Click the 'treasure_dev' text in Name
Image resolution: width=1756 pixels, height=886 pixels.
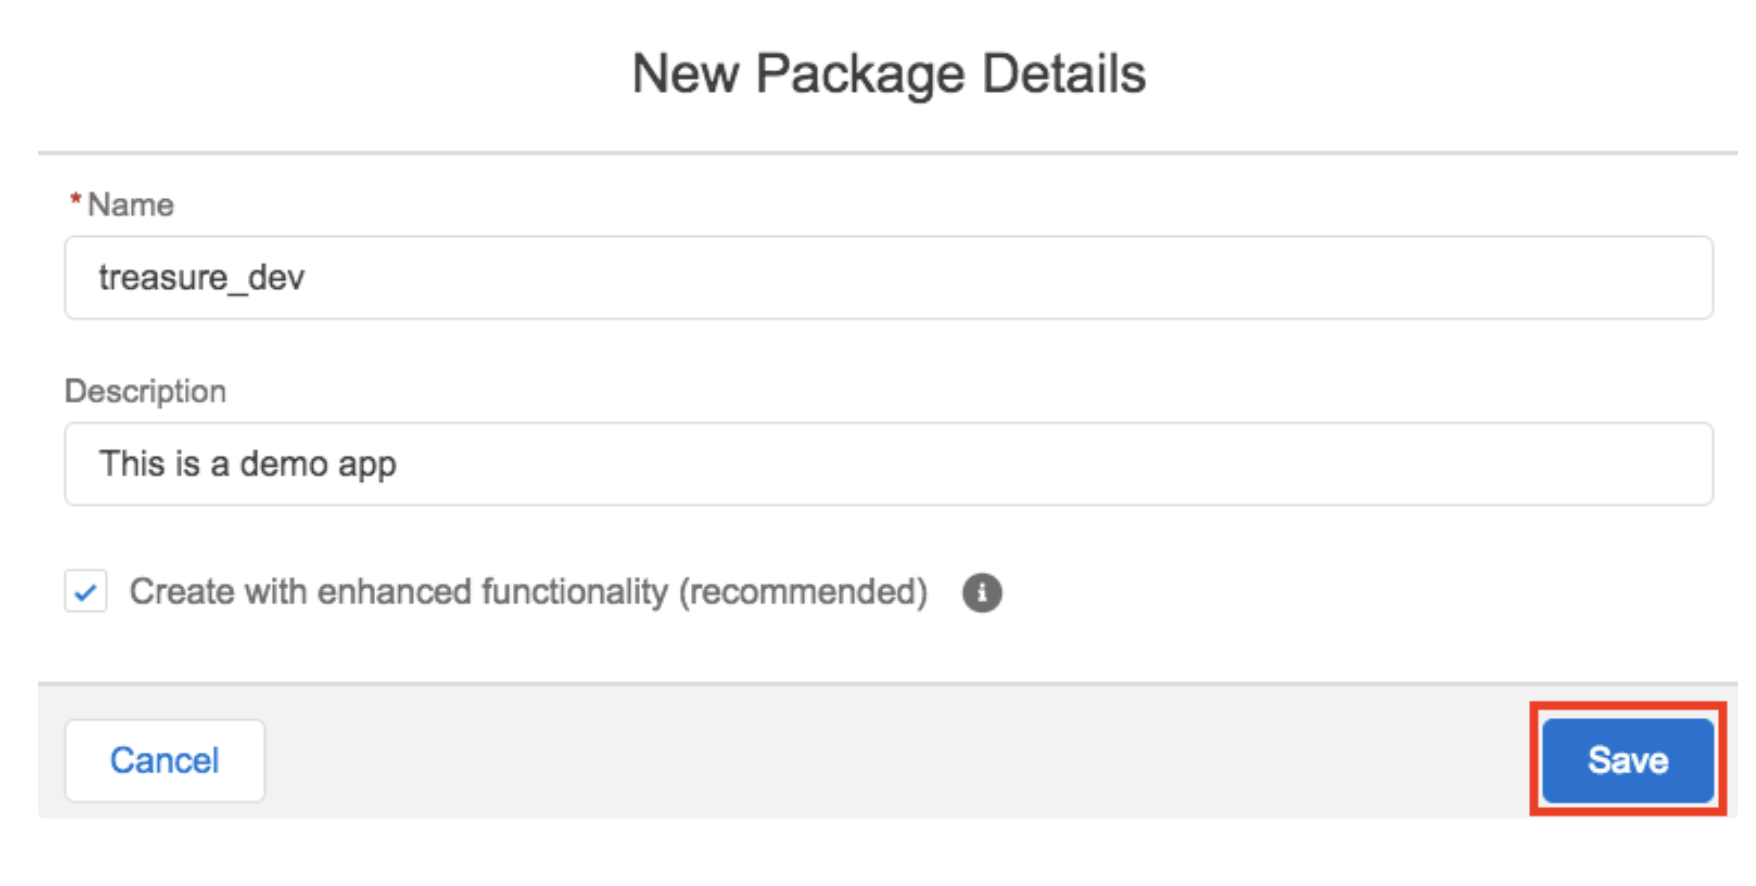[x=201, y=278]
